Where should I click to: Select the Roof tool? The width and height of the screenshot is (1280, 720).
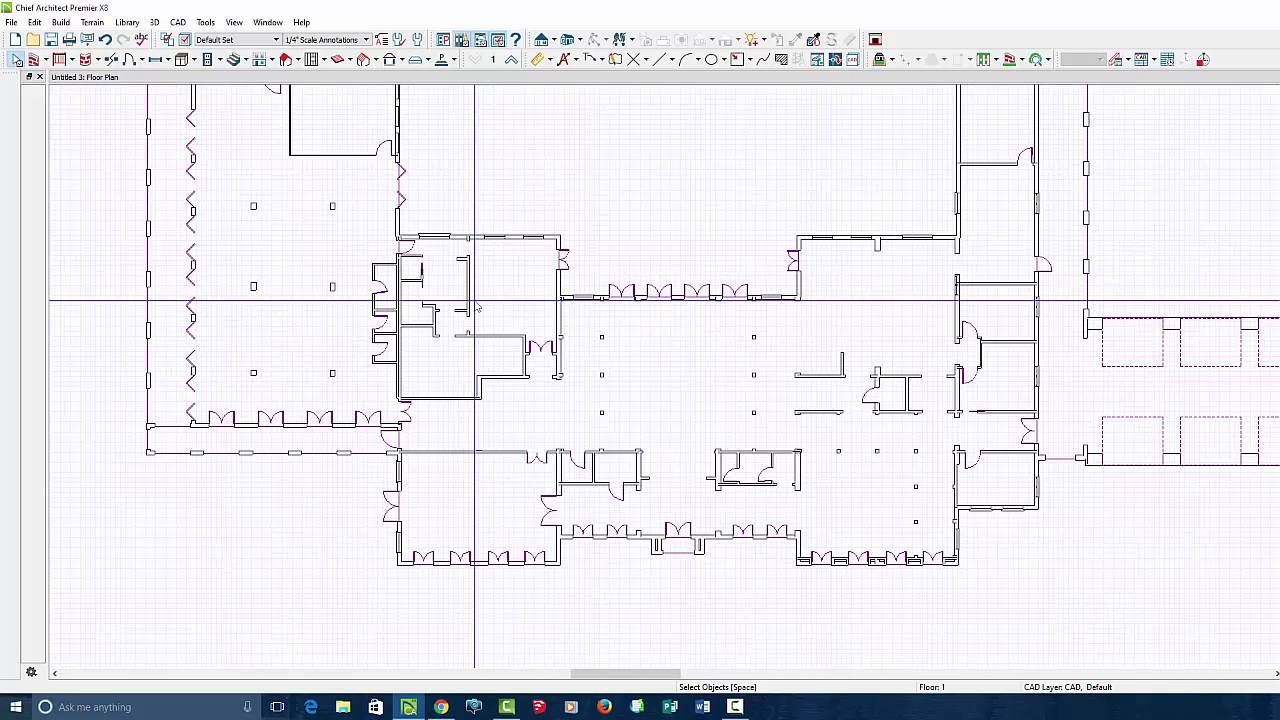coord(285,60)
